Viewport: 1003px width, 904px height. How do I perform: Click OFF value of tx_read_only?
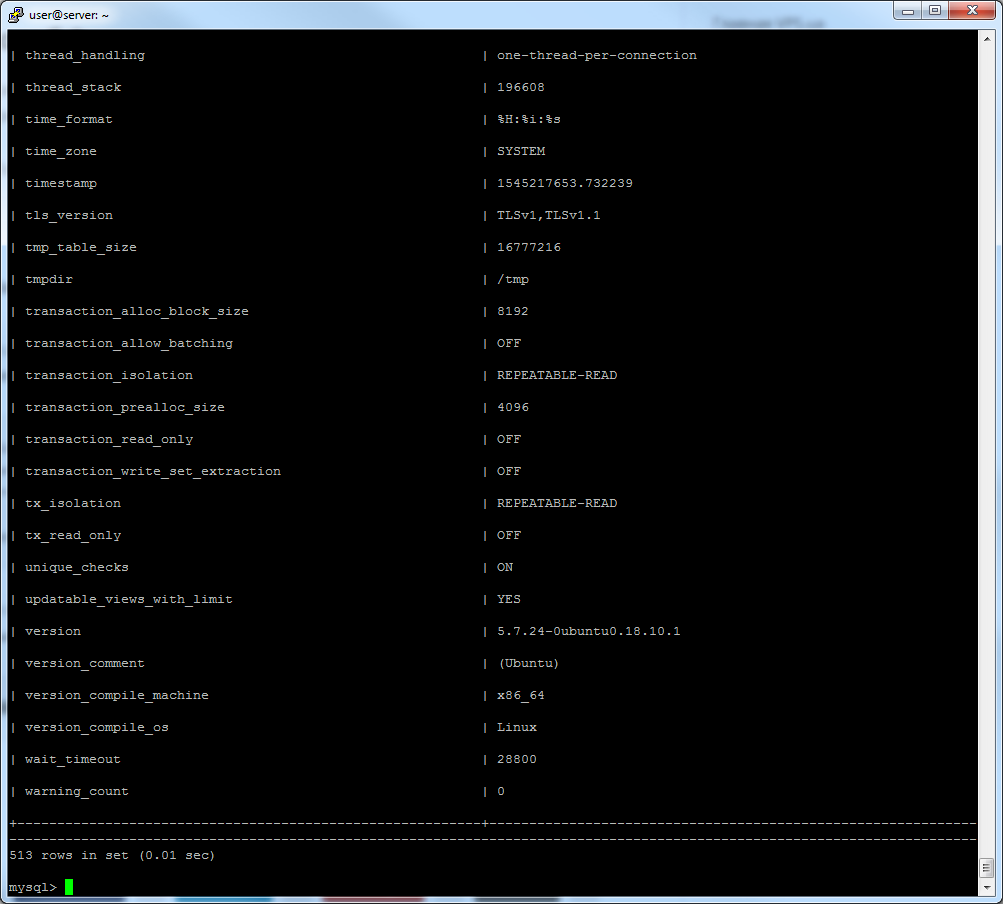[x=509, y=535]
